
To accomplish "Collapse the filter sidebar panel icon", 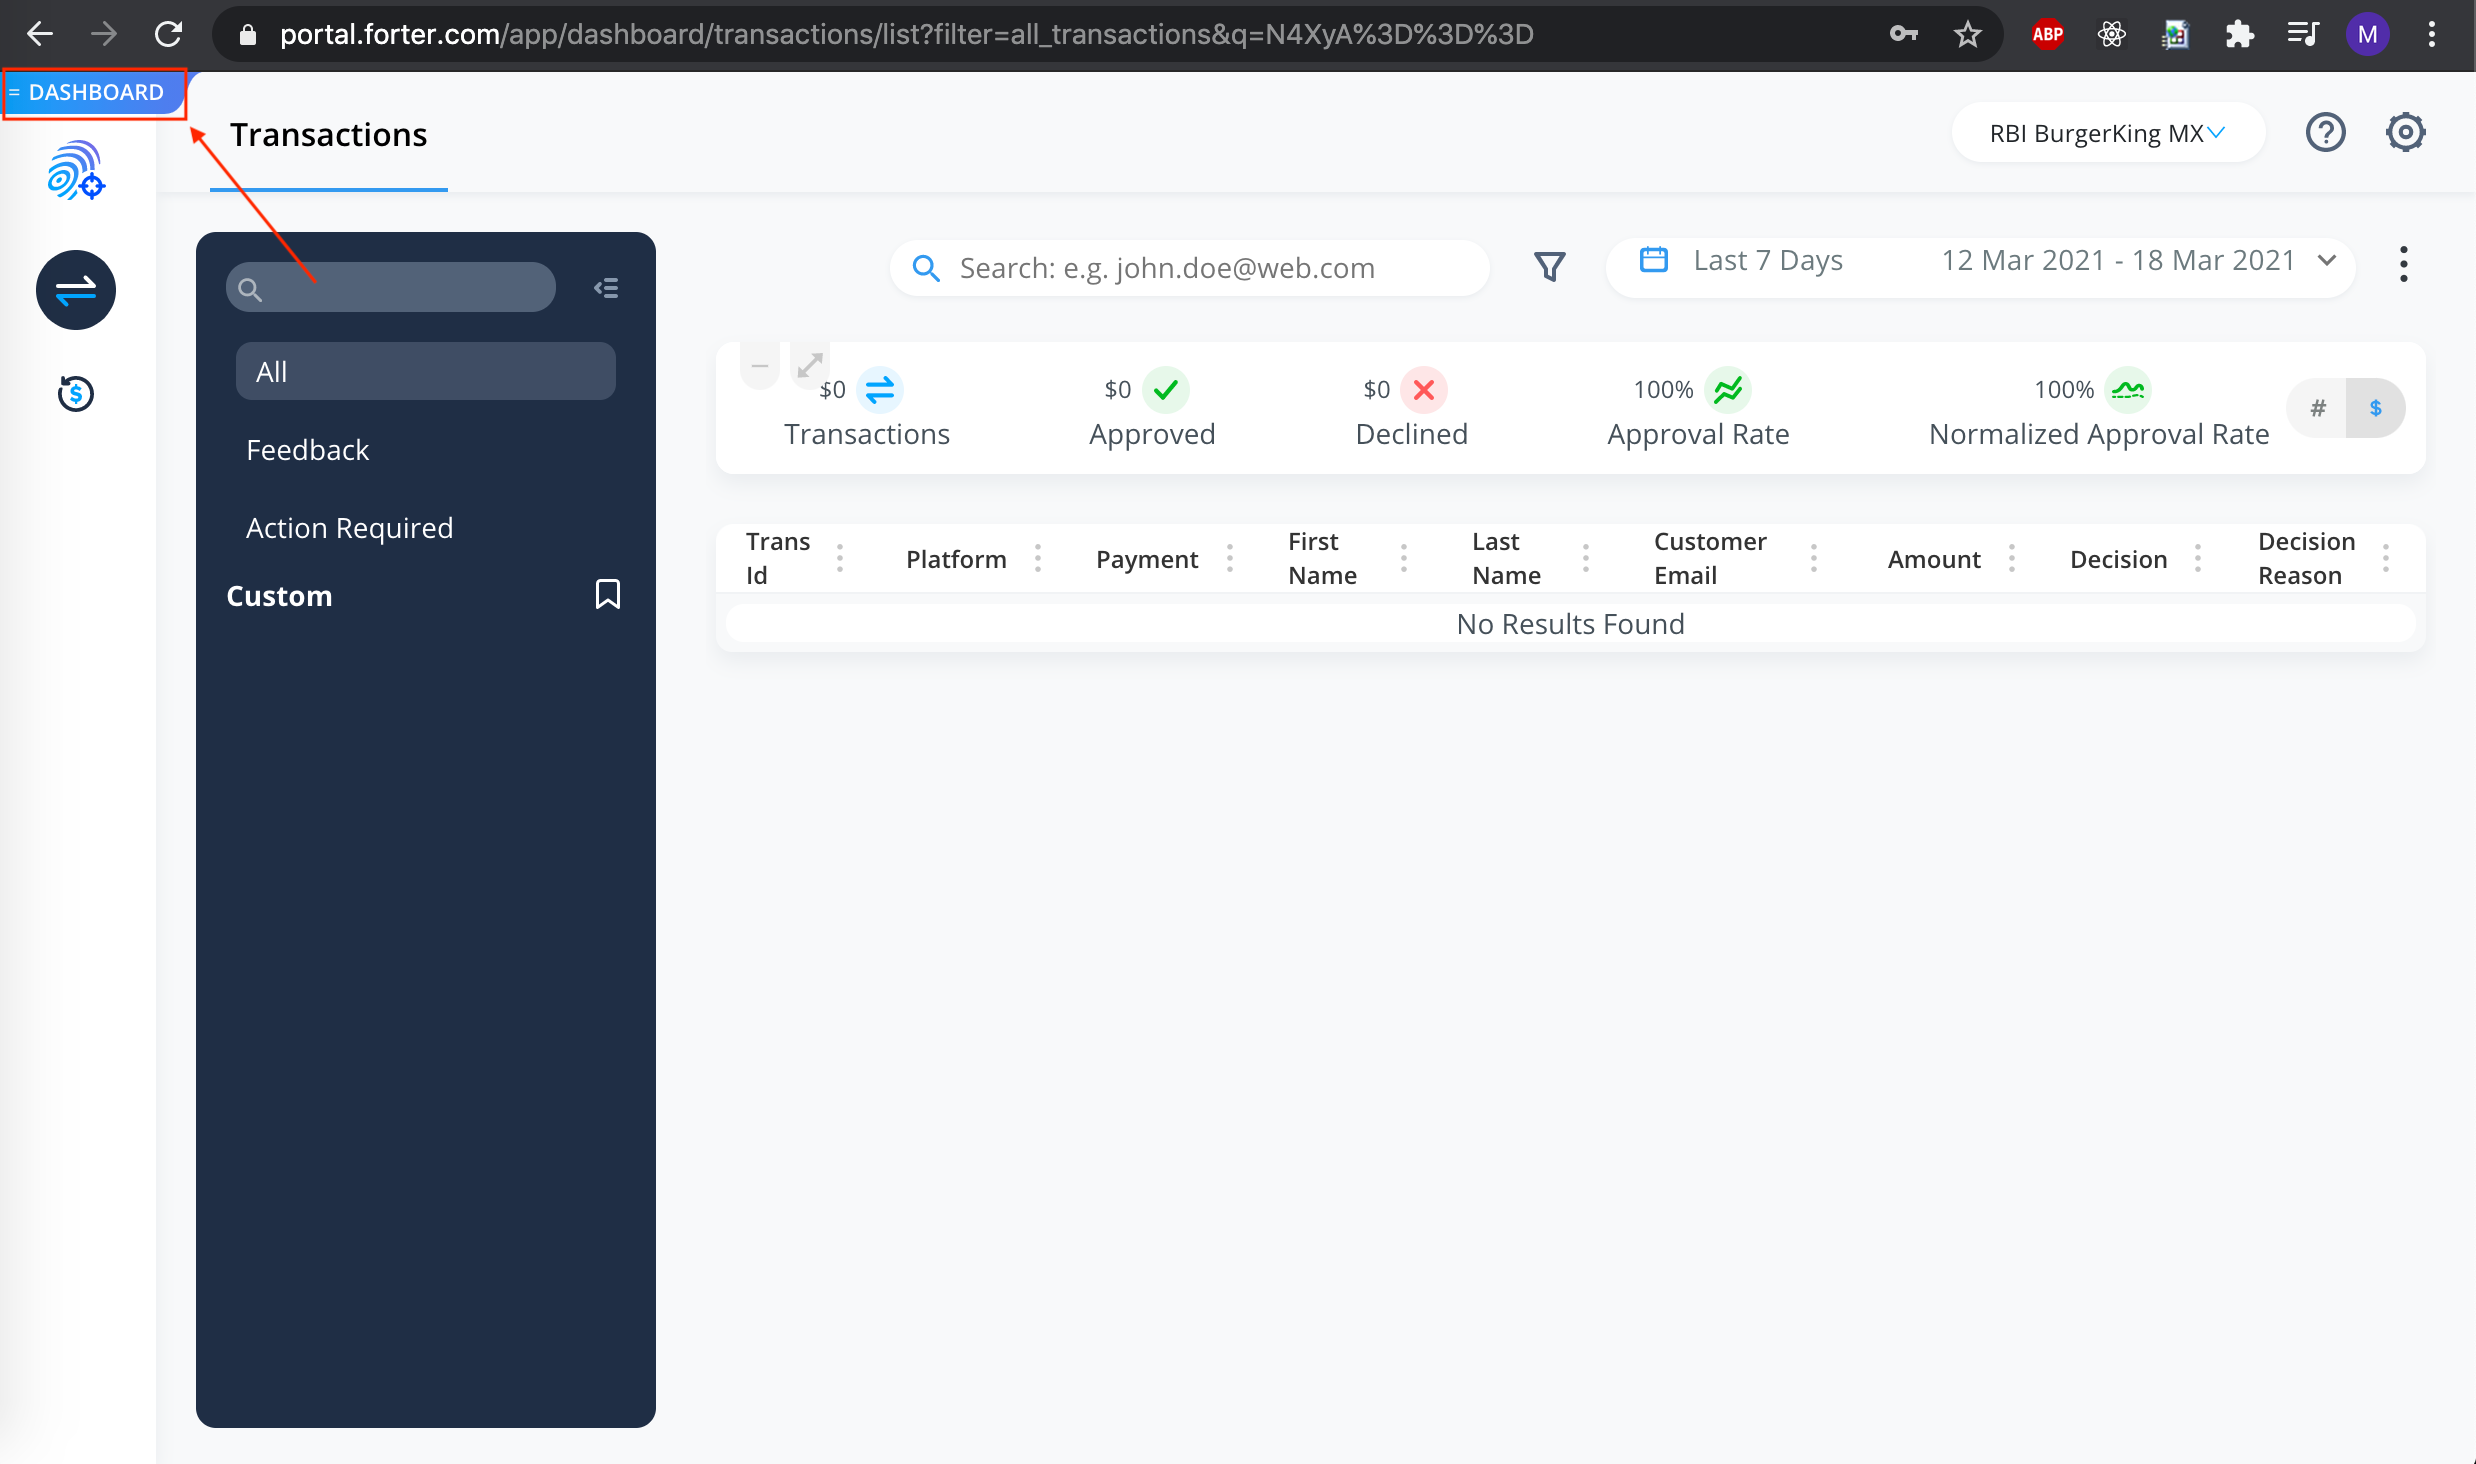I will (x=606, y=288).
